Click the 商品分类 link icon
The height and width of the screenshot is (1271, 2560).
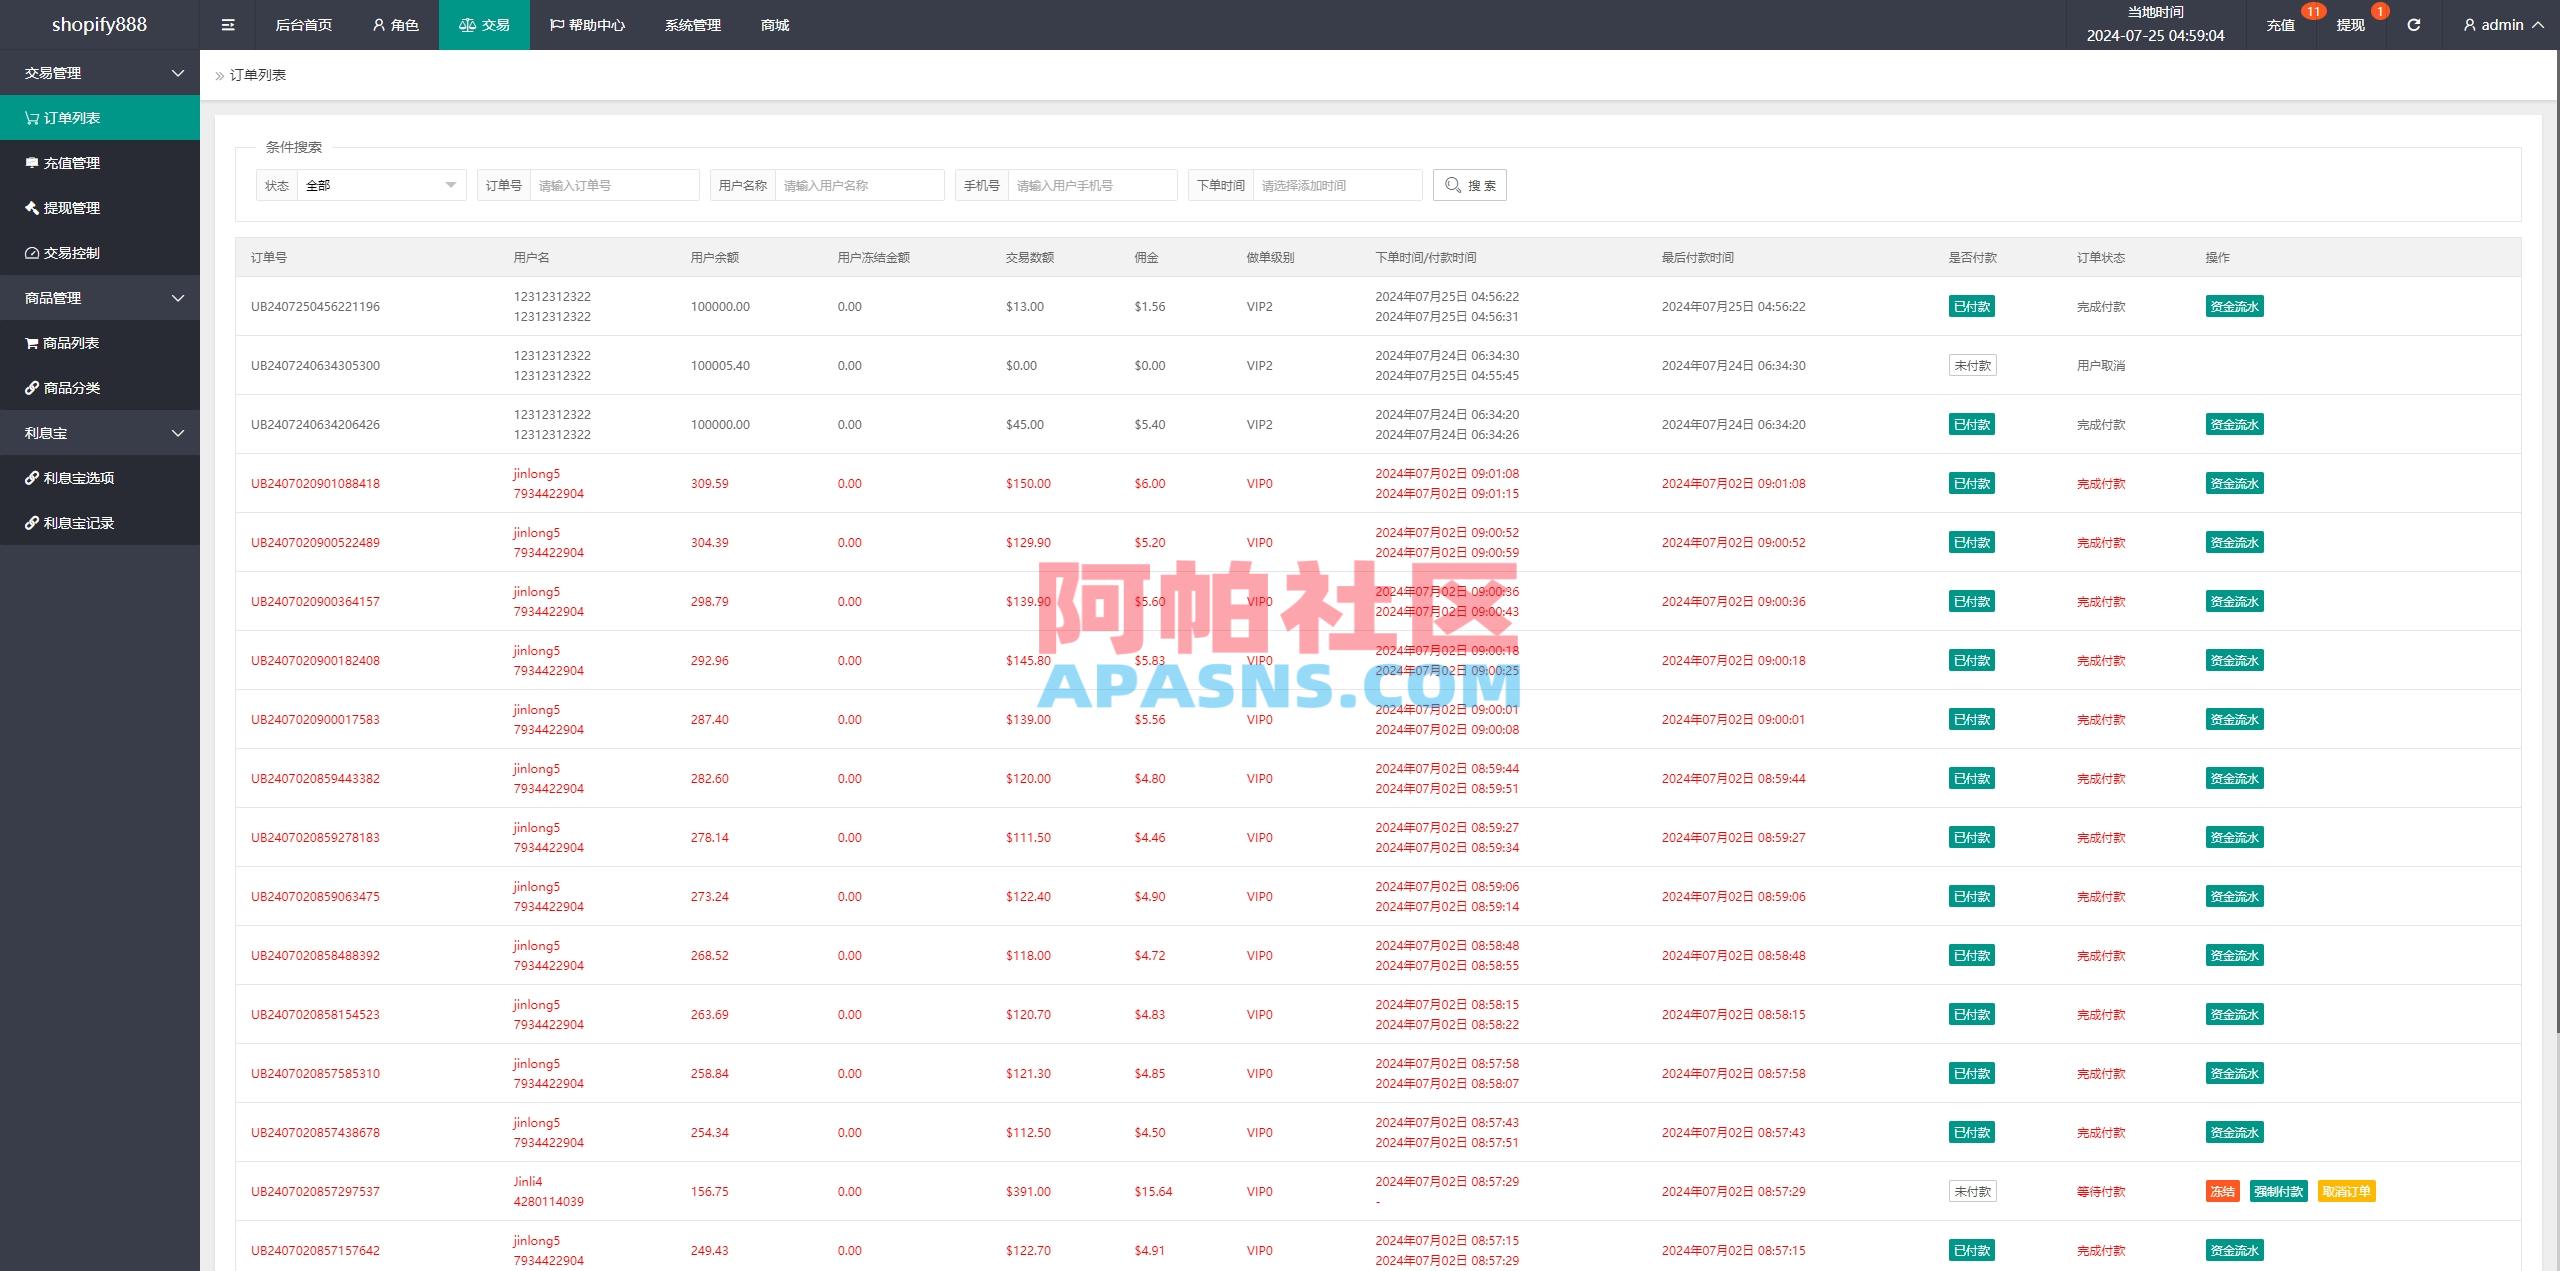click(x=30, y=387)
